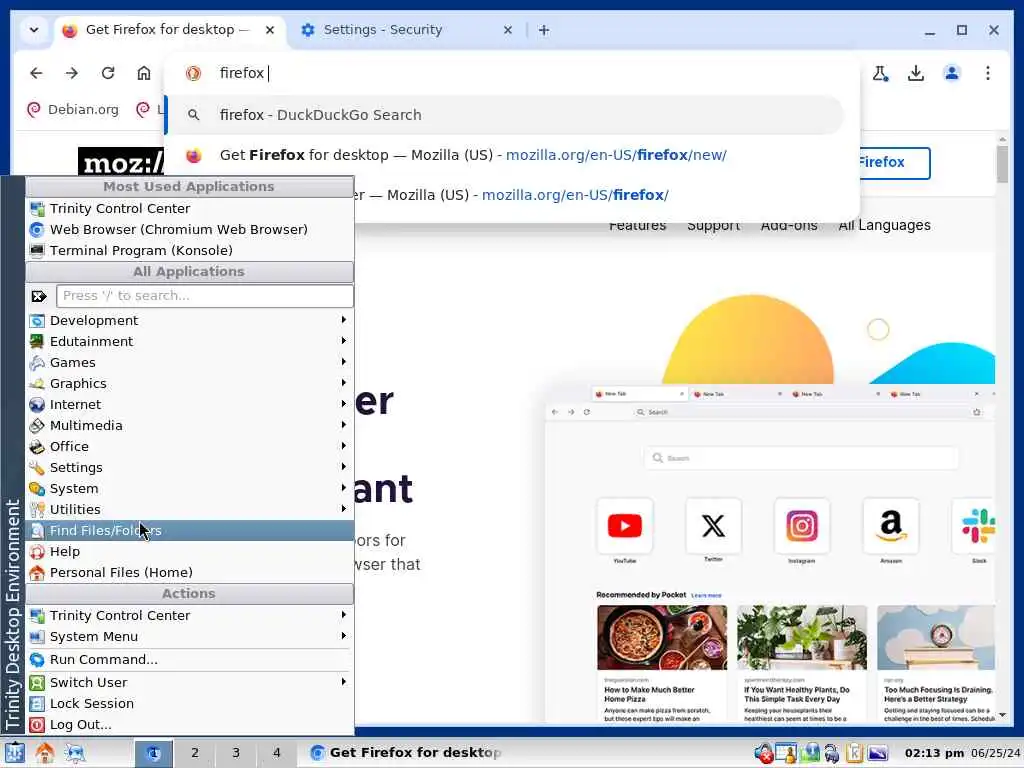Switch to the Settings - Security tab
Screen dimensions: 1024x768
click(405, 30)
